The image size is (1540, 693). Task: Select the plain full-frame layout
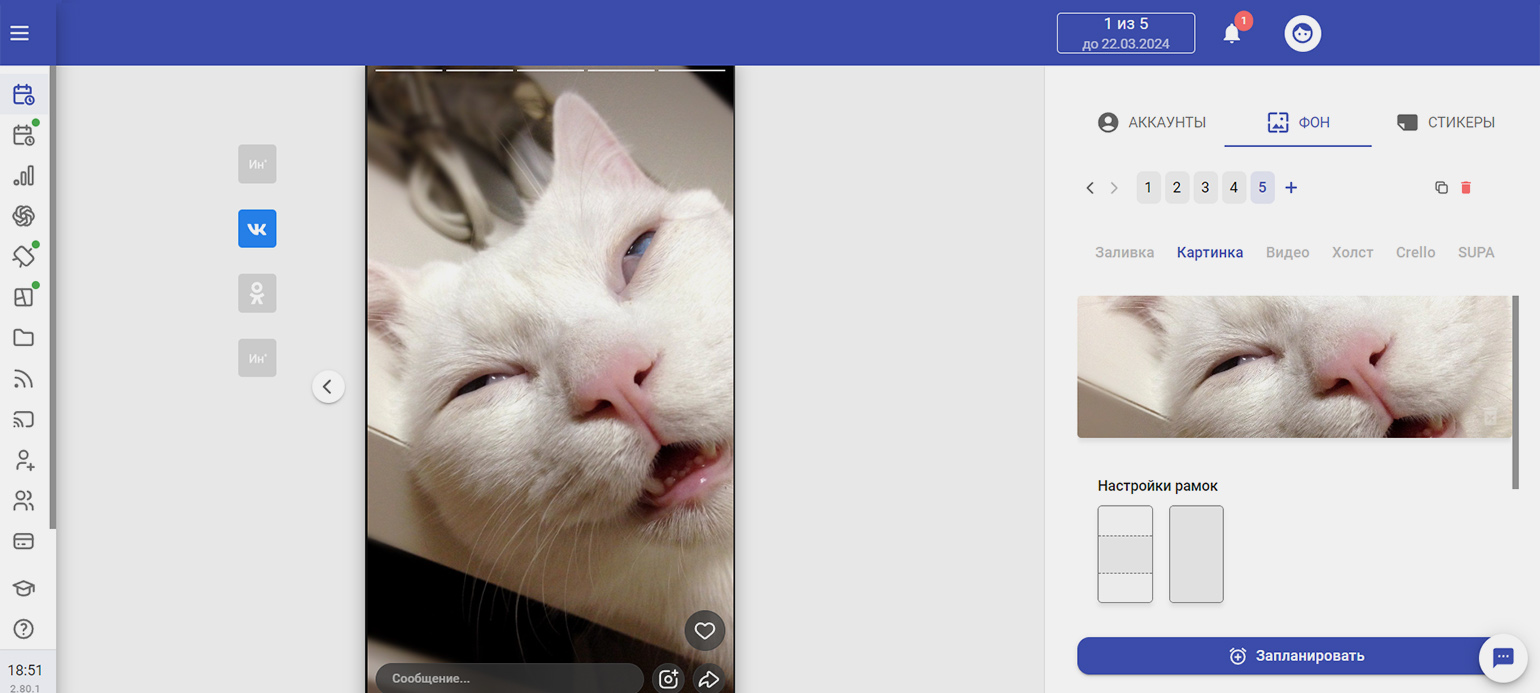coord(1196,554)
